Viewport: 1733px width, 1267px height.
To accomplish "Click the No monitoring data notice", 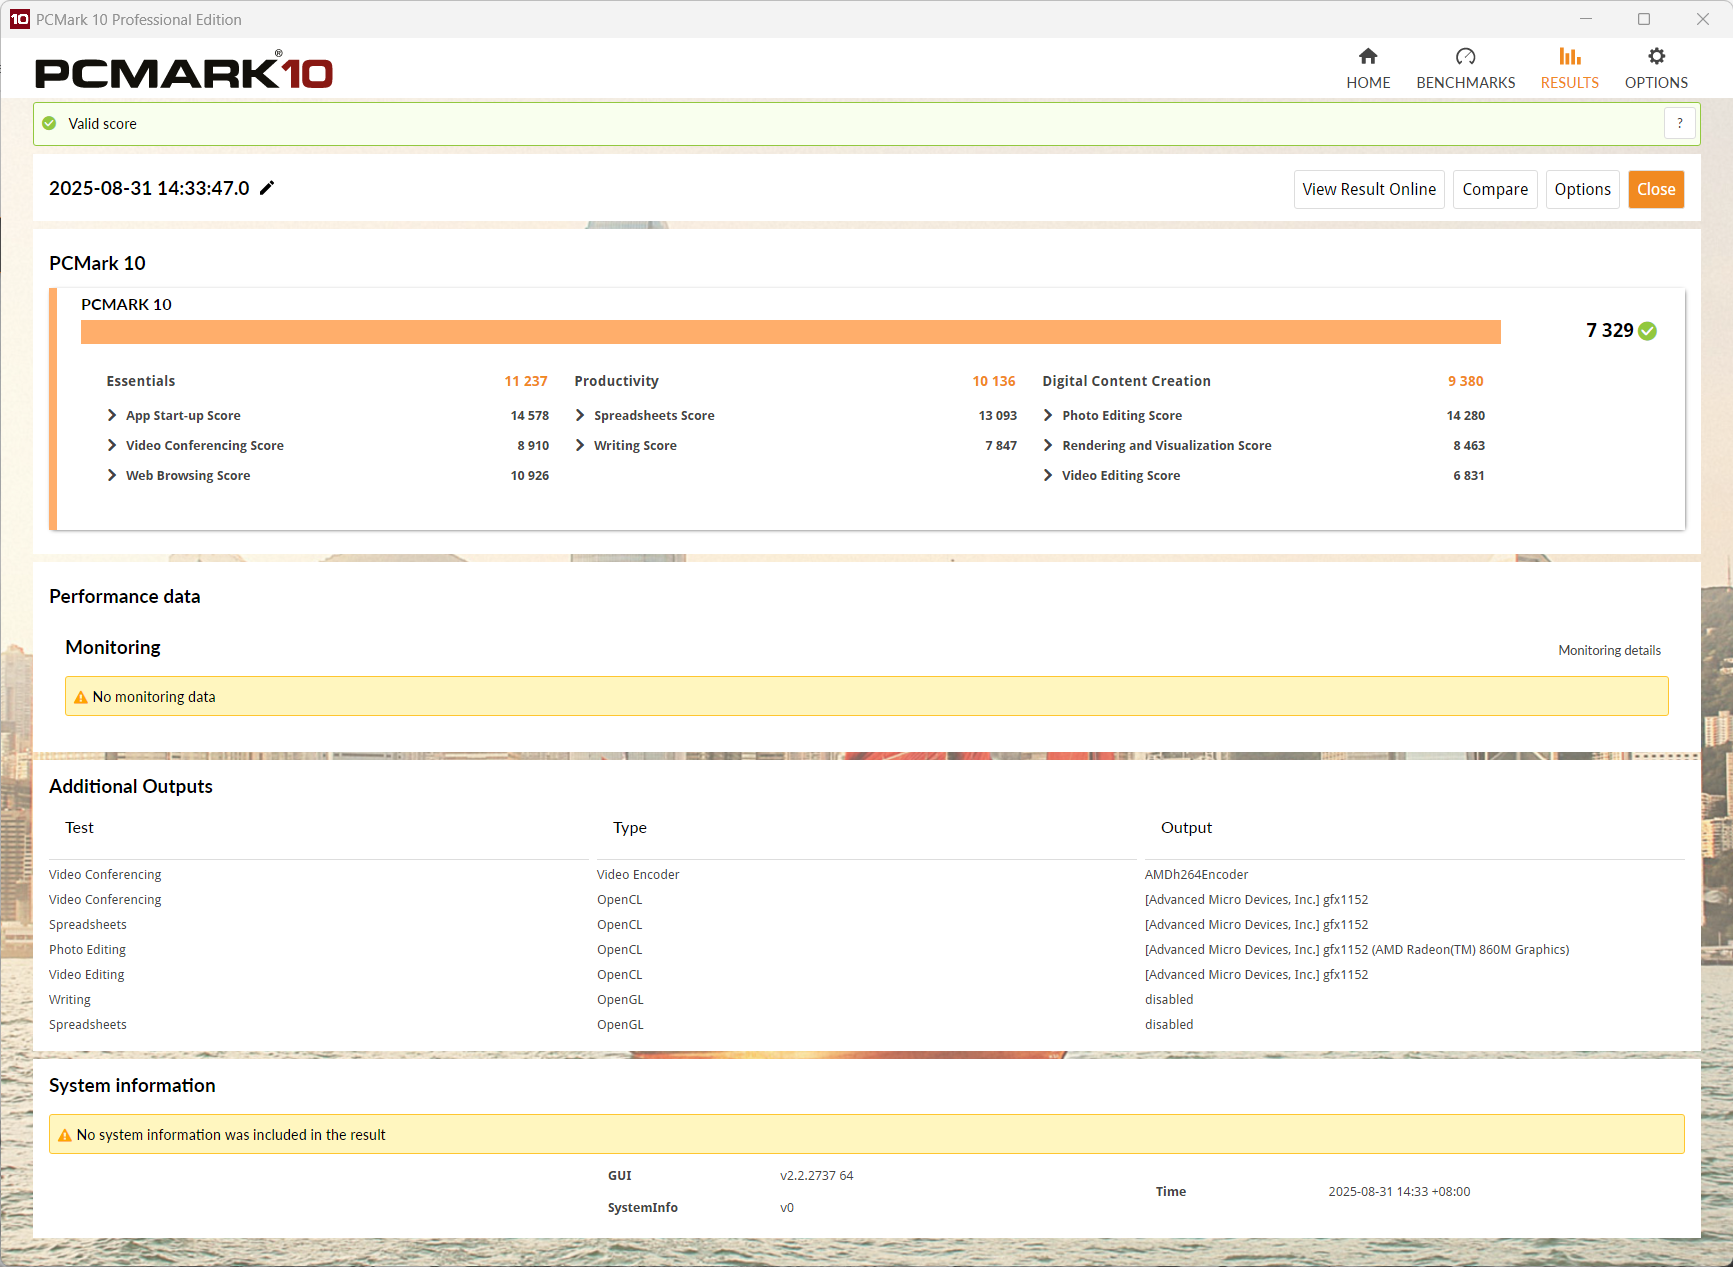I will click(x=867, y=696).
